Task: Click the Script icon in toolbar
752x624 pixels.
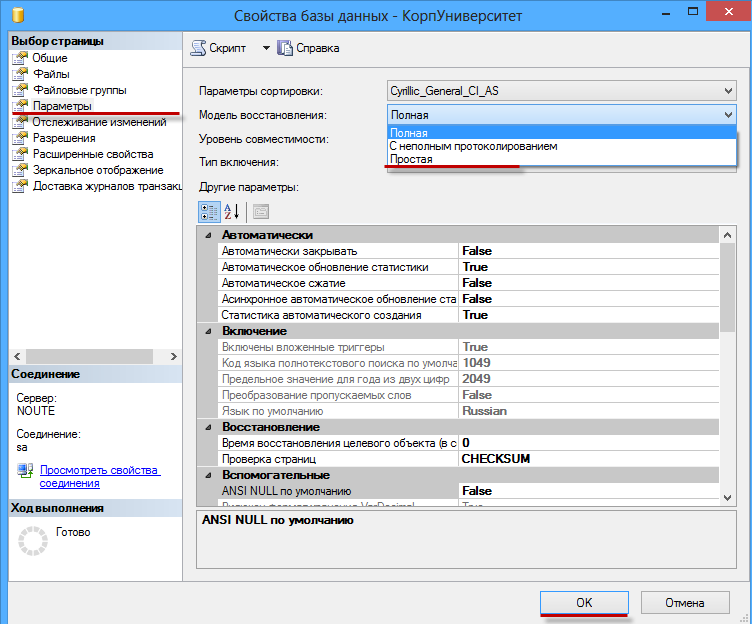Action: [198, 48]
